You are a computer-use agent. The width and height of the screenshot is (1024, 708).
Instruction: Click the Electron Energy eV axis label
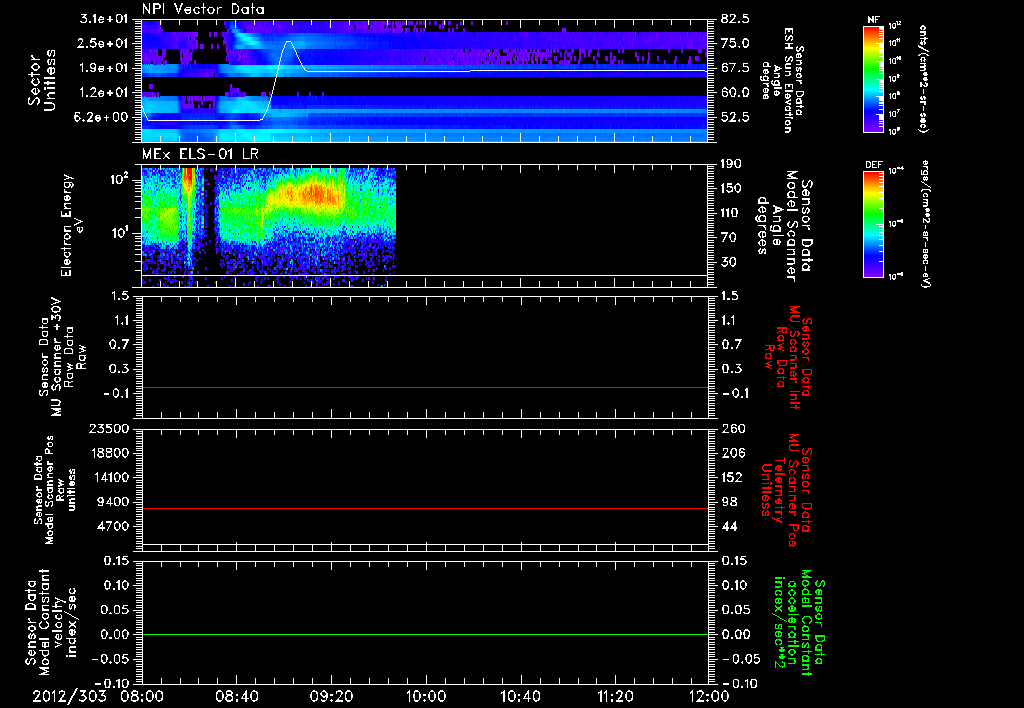[71, 225]
